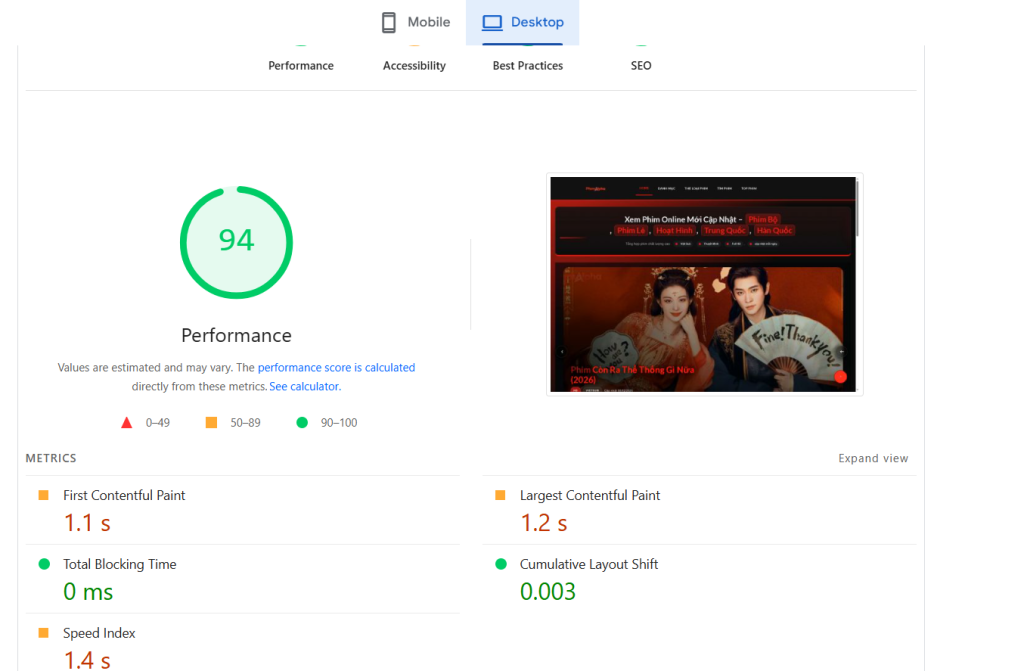Click the 94 performance score gauge
The height and width of the screenshot is (671, 1024).
click(x=236, y=242)
